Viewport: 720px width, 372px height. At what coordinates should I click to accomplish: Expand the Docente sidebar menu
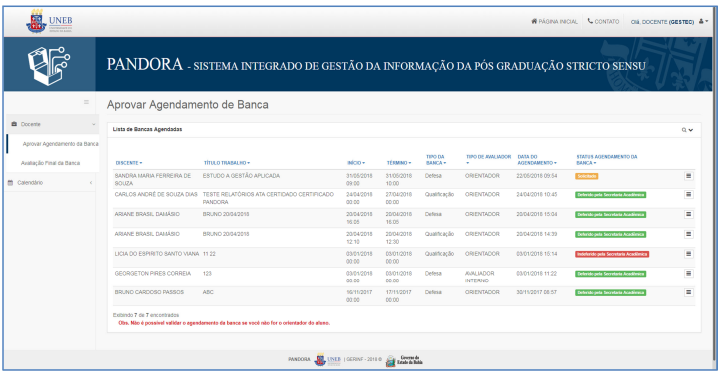(x=51, y=124)
